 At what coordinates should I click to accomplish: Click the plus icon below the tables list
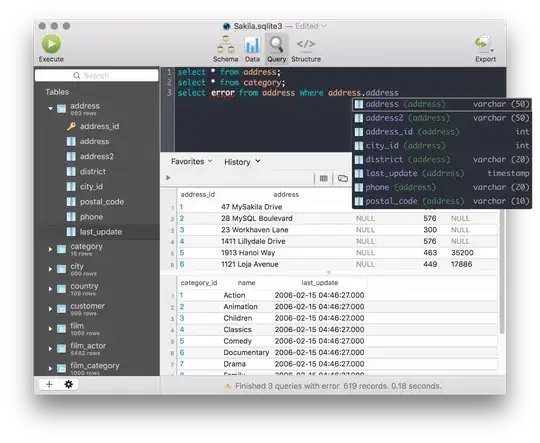(x=49, y=384)
